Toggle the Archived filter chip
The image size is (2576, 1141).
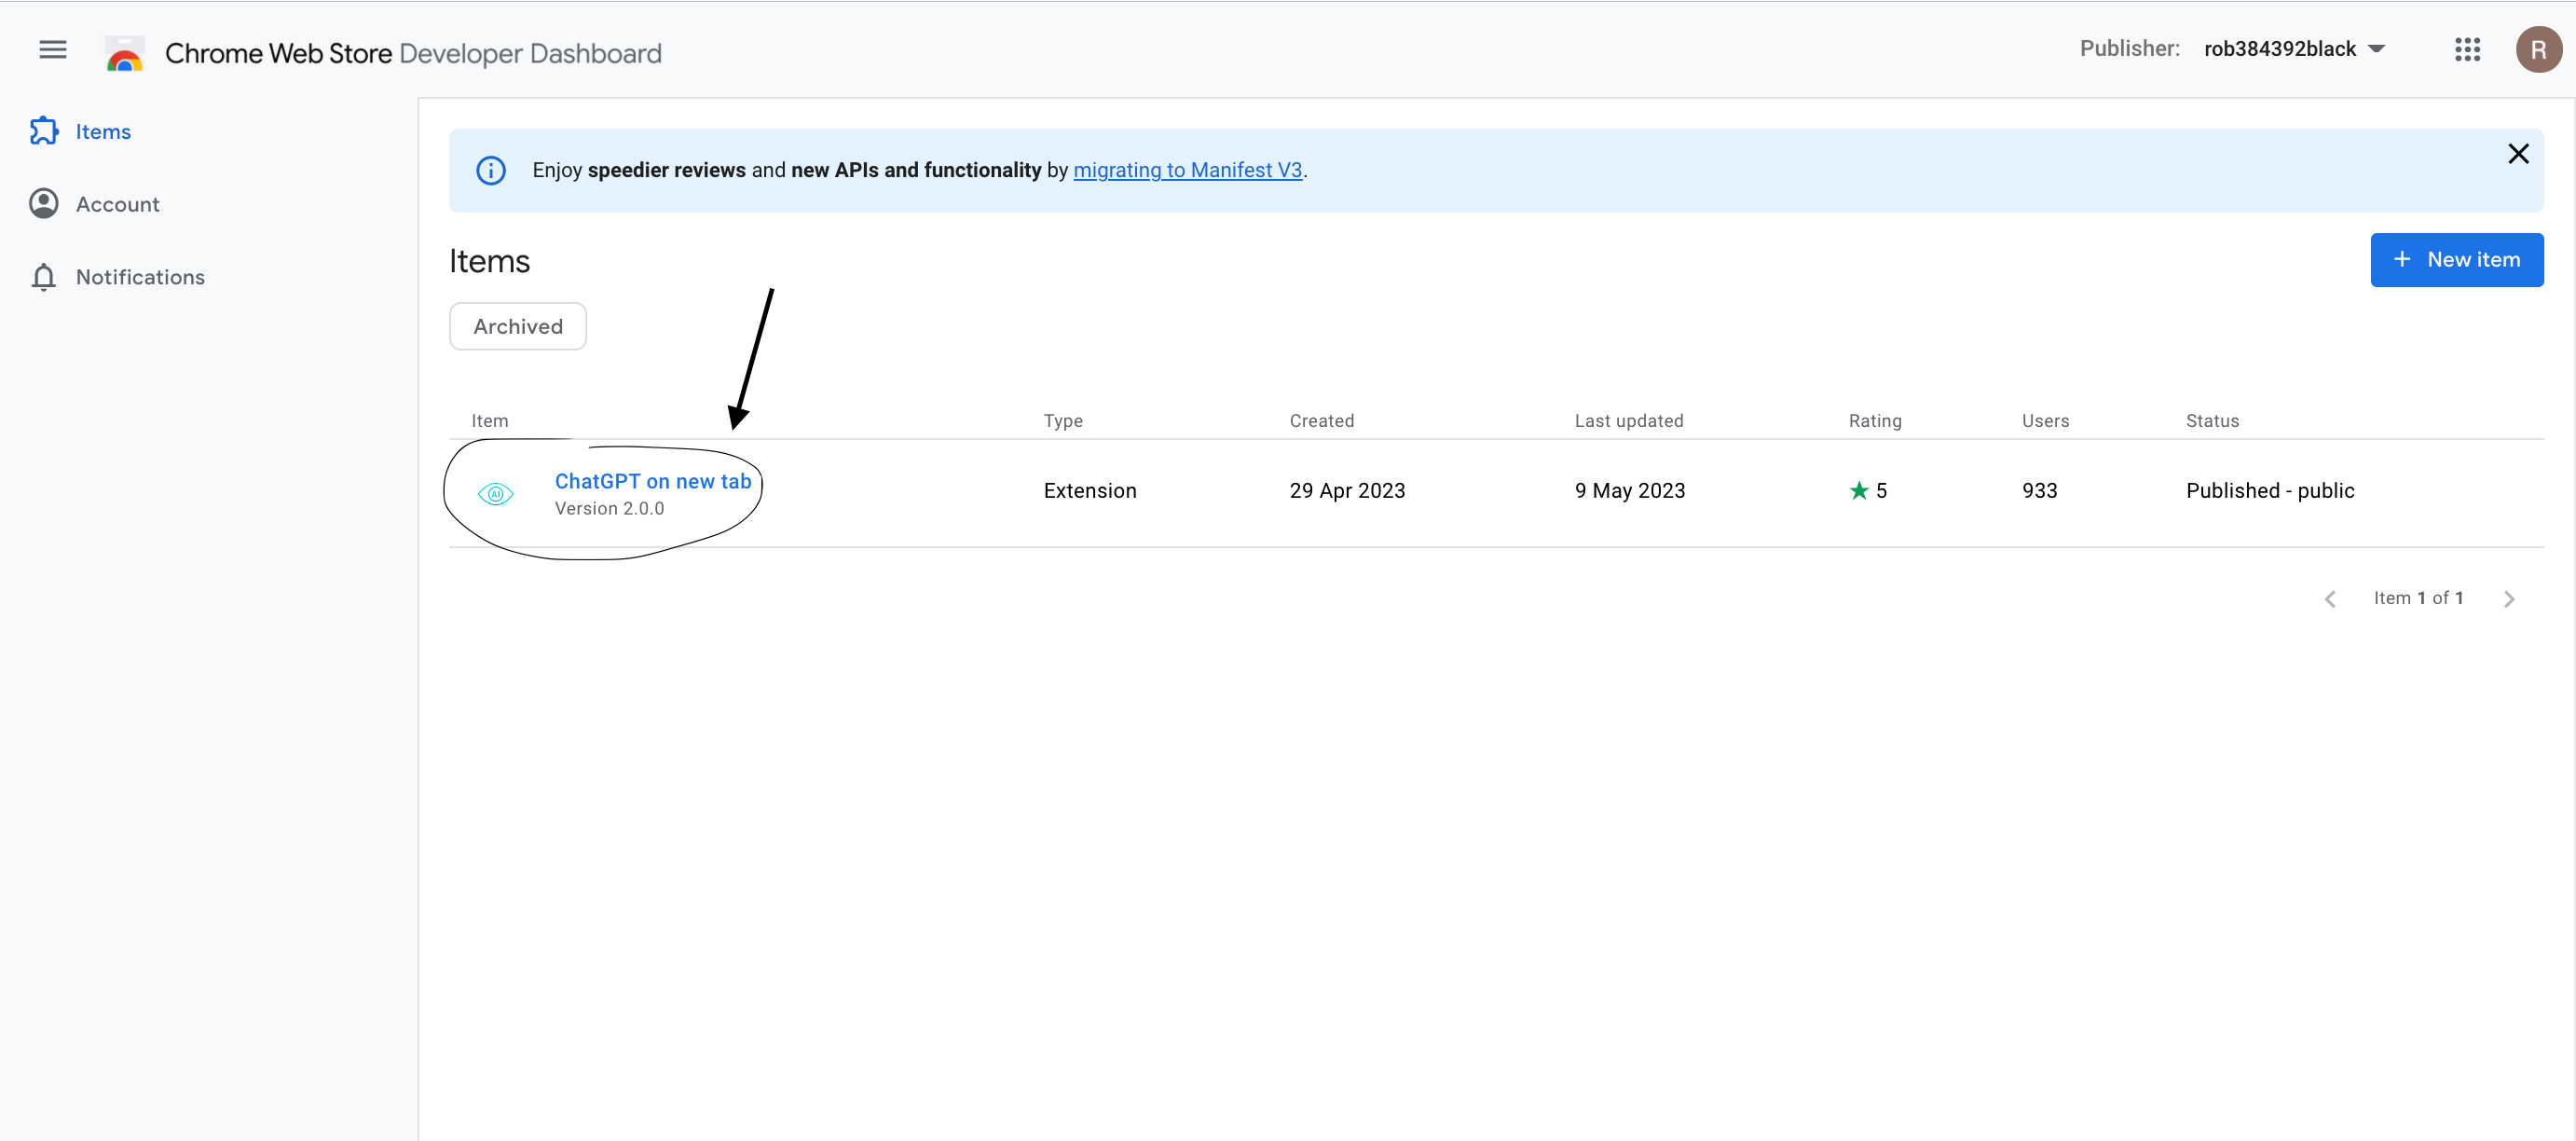[x=517, y=327]
